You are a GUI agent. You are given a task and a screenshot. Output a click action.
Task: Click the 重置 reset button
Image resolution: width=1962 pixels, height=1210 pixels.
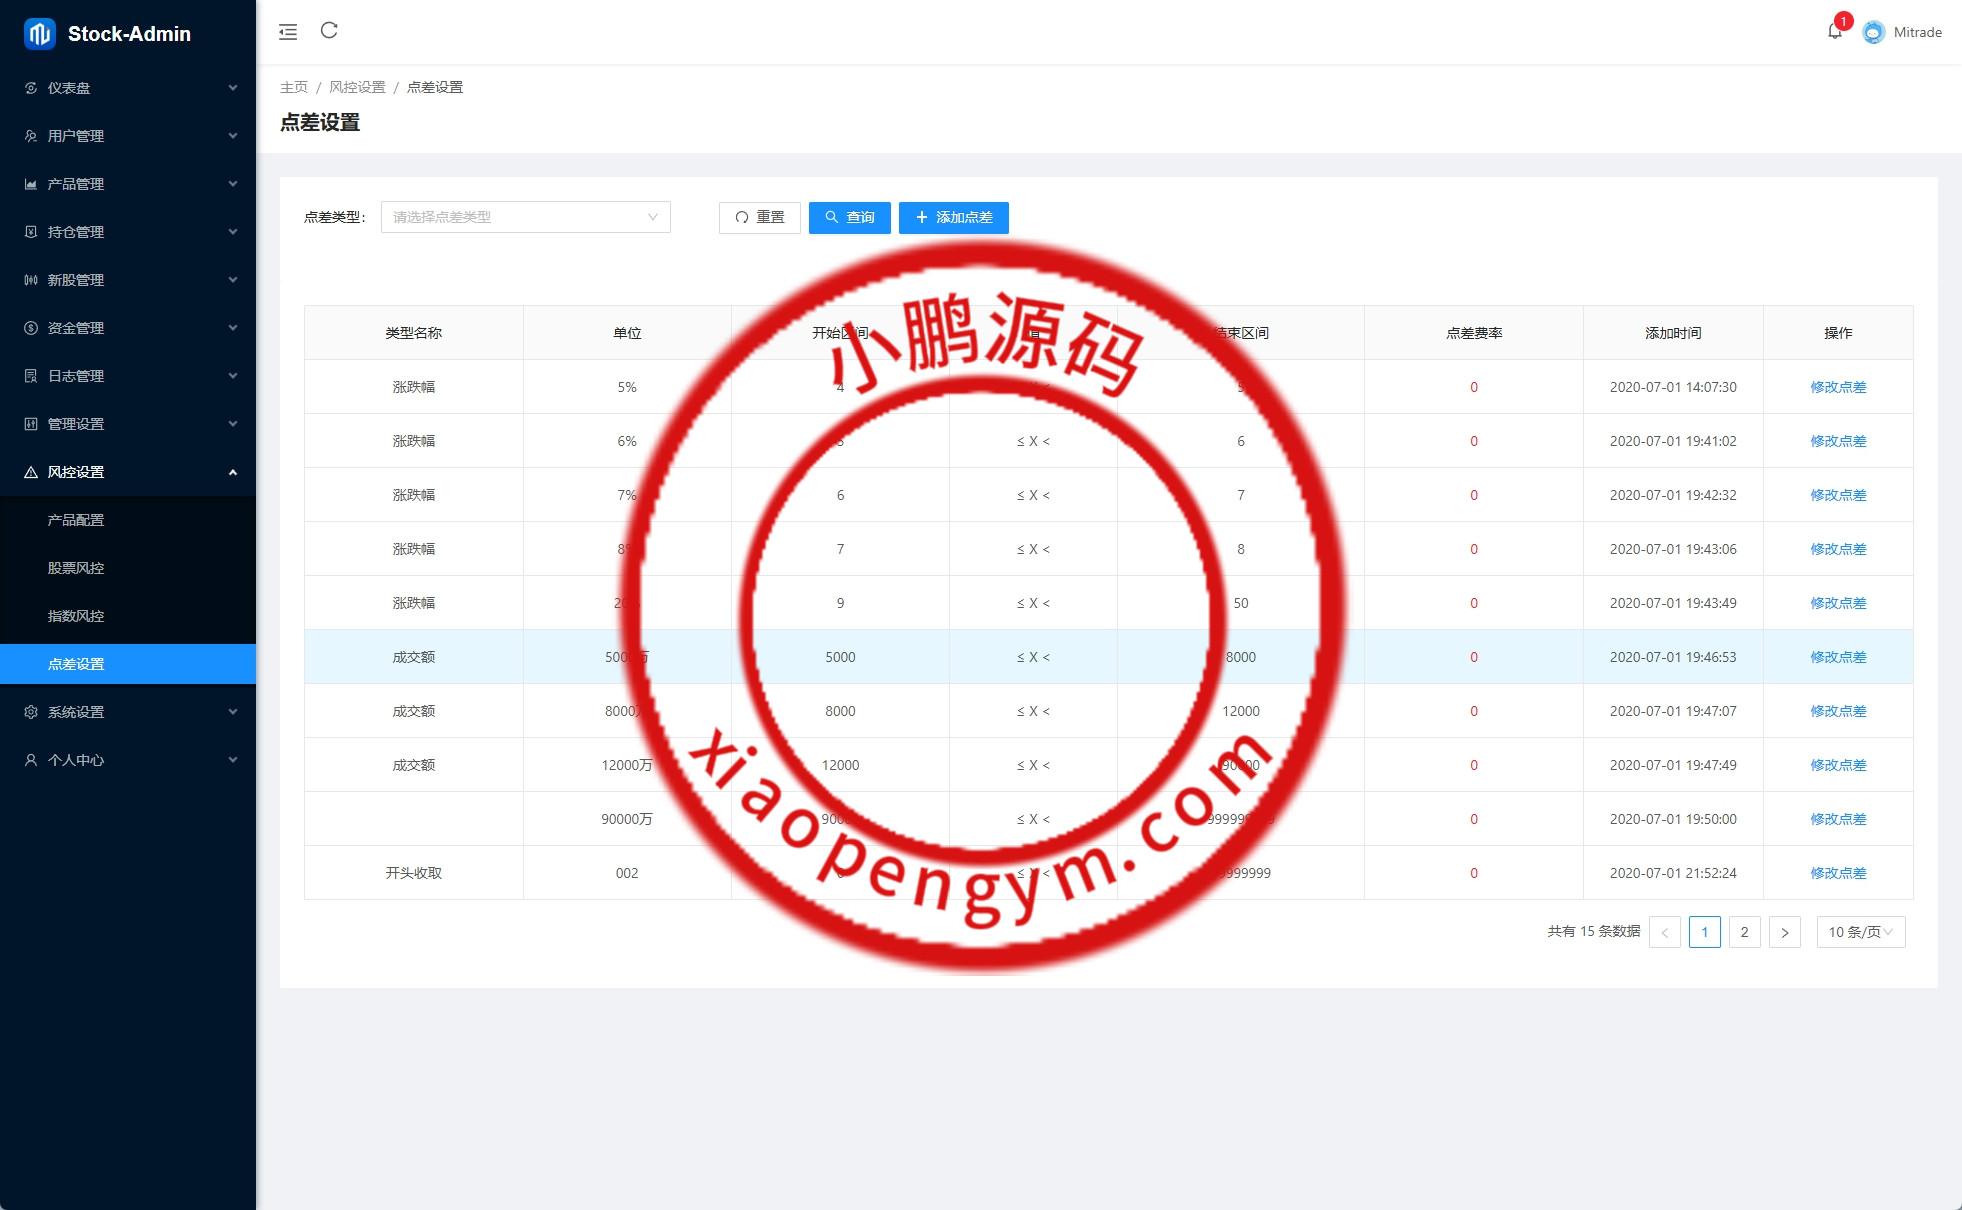[759, 217]
